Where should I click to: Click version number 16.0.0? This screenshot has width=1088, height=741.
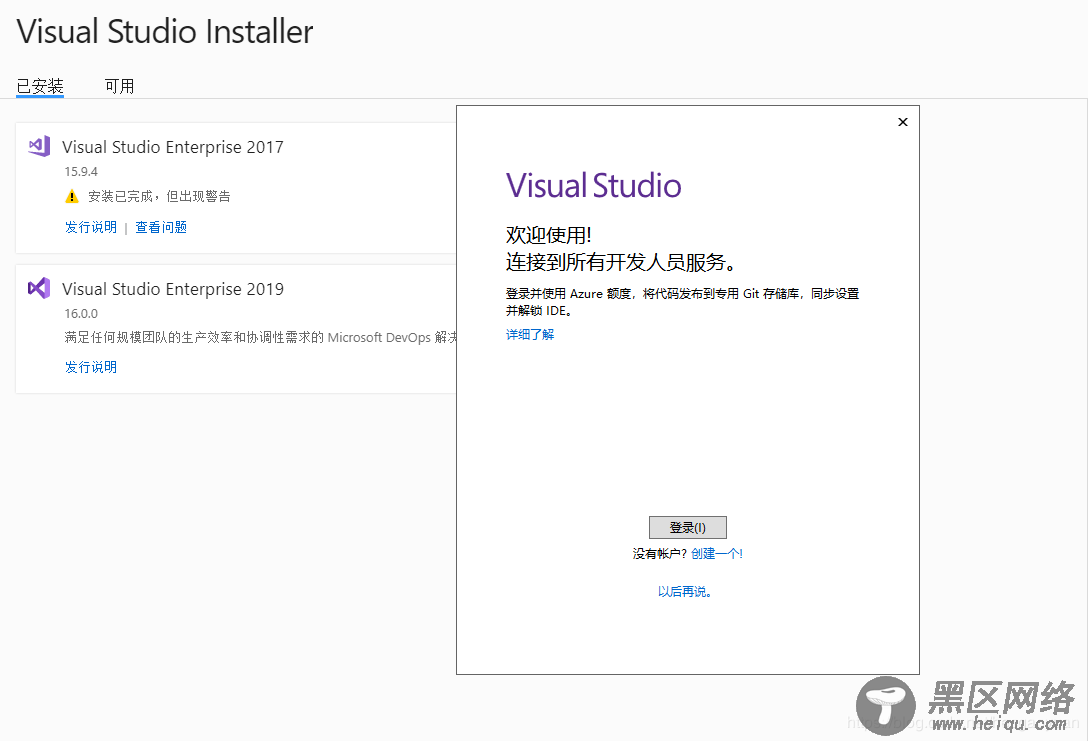[81, 314]
